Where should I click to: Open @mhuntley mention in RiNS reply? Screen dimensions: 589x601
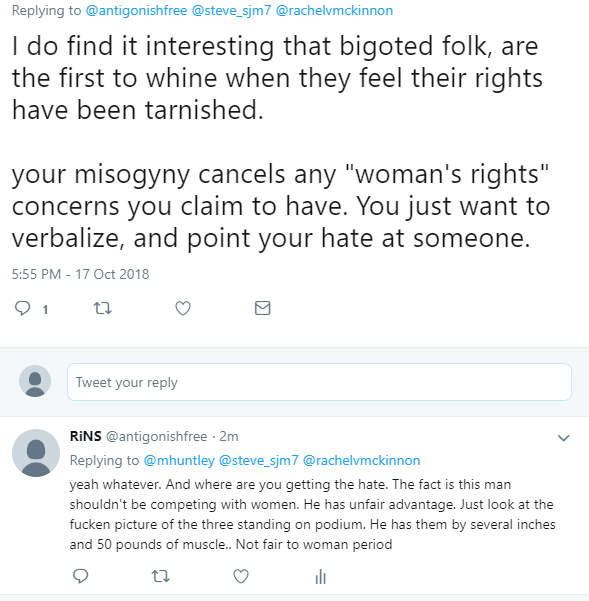tap(179, 460)
